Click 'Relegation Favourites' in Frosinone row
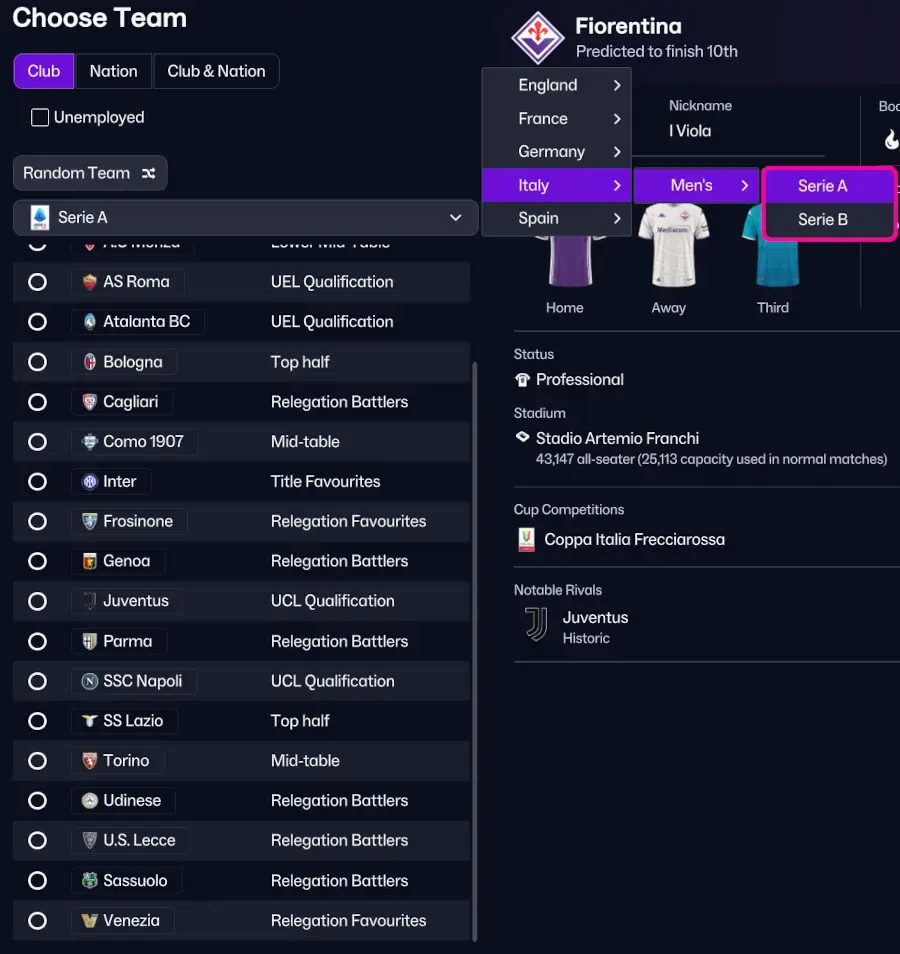Viewport: 900px width, 954px height. (348, 521)
